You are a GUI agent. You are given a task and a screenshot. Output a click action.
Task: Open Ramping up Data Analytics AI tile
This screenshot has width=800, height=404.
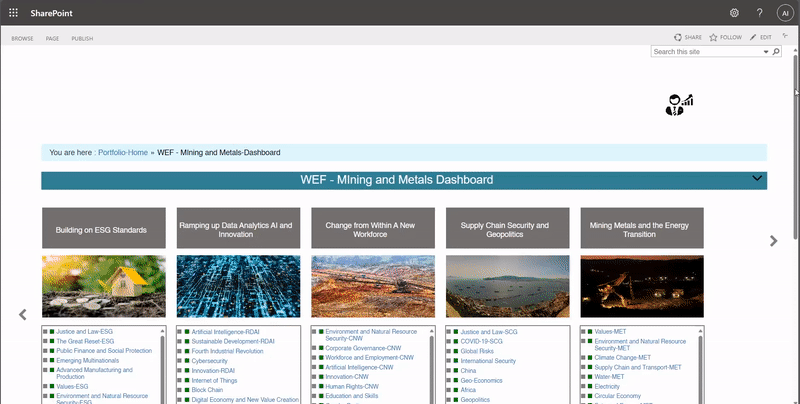[x=238, y=228]
